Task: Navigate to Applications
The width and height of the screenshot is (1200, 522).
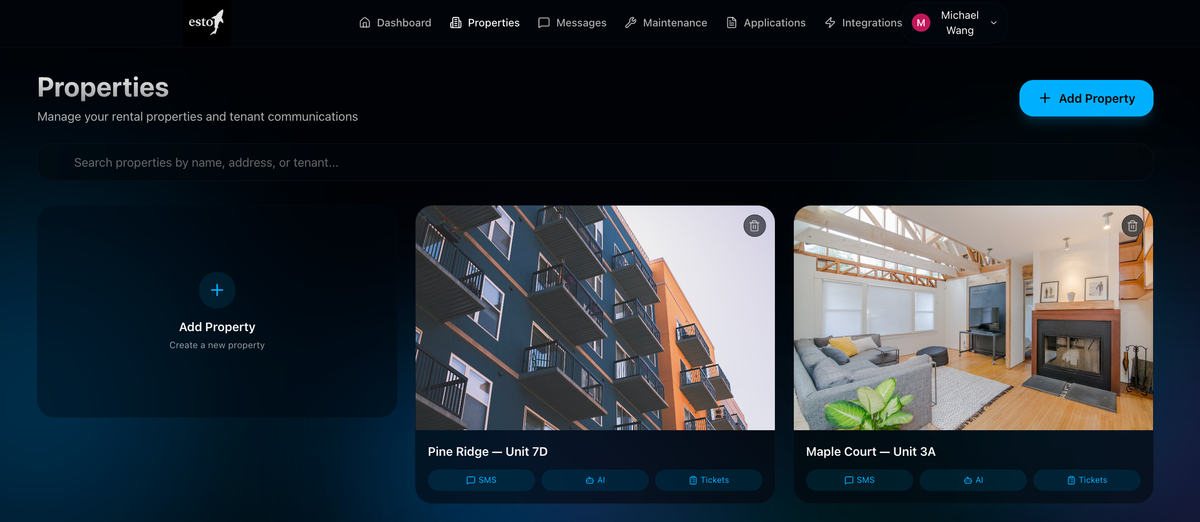Action: click(766, 22)
